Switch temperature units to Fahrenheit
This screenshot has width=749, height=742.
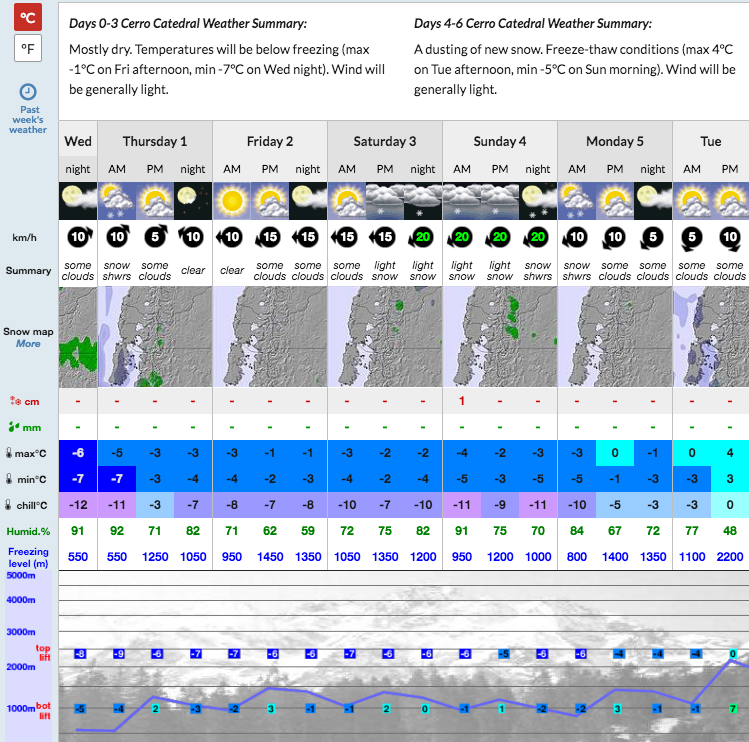[28, 48]
